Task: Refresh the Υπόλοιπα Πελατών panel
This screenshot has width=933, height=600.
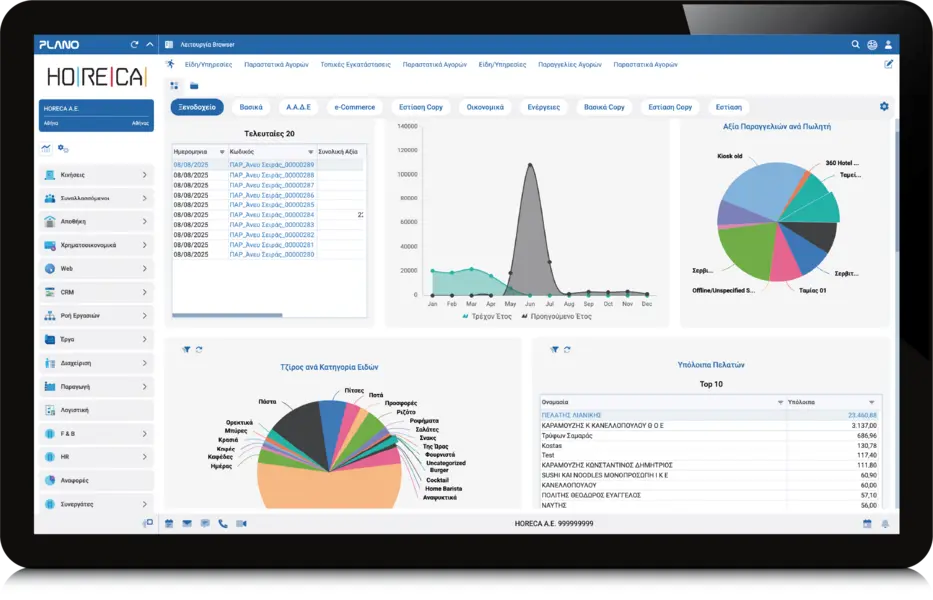Action: [567, 350]
